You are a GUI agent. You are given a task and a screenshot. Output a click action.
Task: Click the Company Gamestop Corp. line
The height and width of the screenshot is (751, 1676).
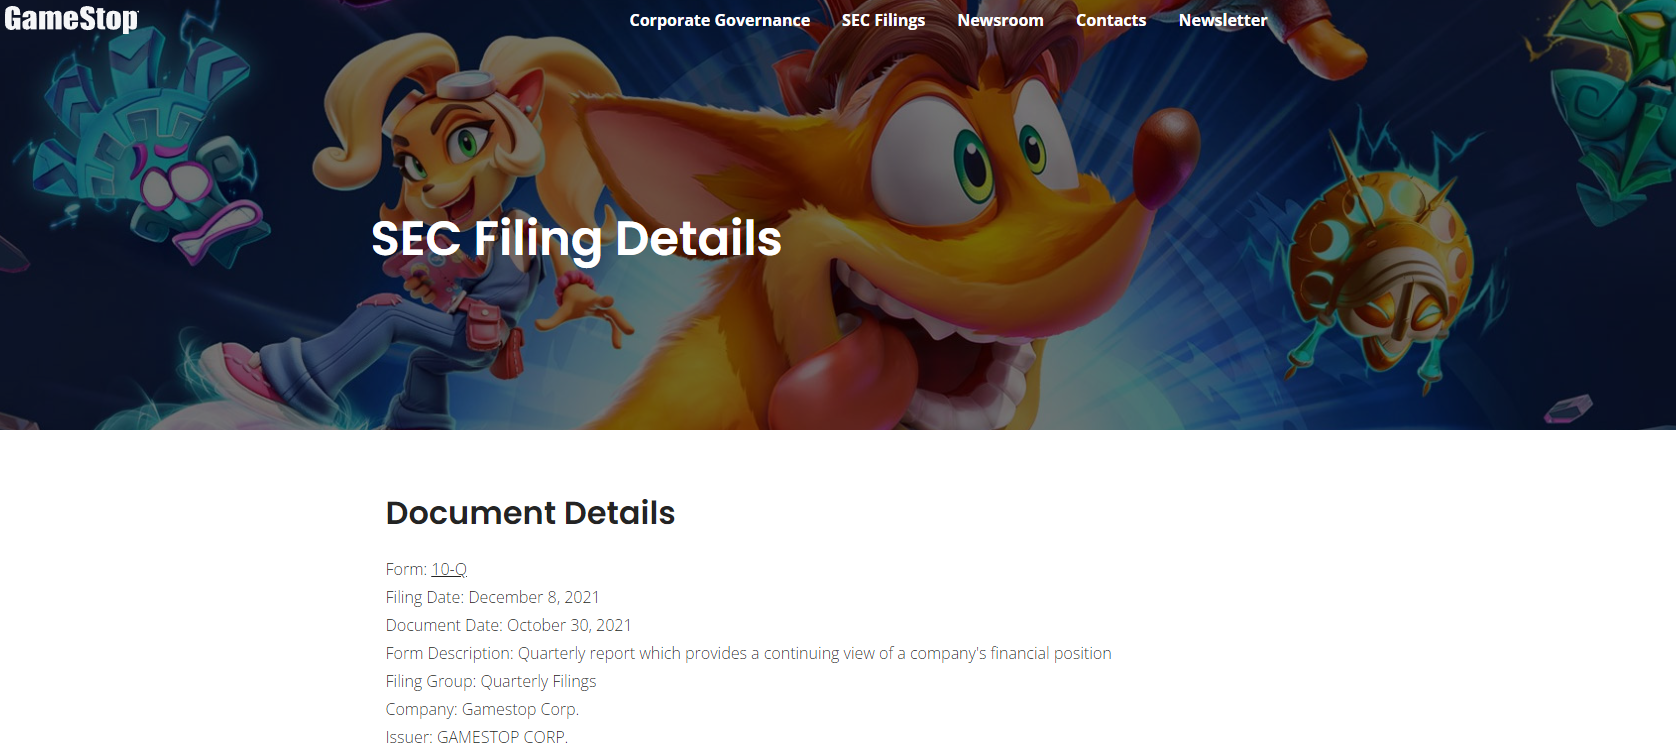point(482,709)
